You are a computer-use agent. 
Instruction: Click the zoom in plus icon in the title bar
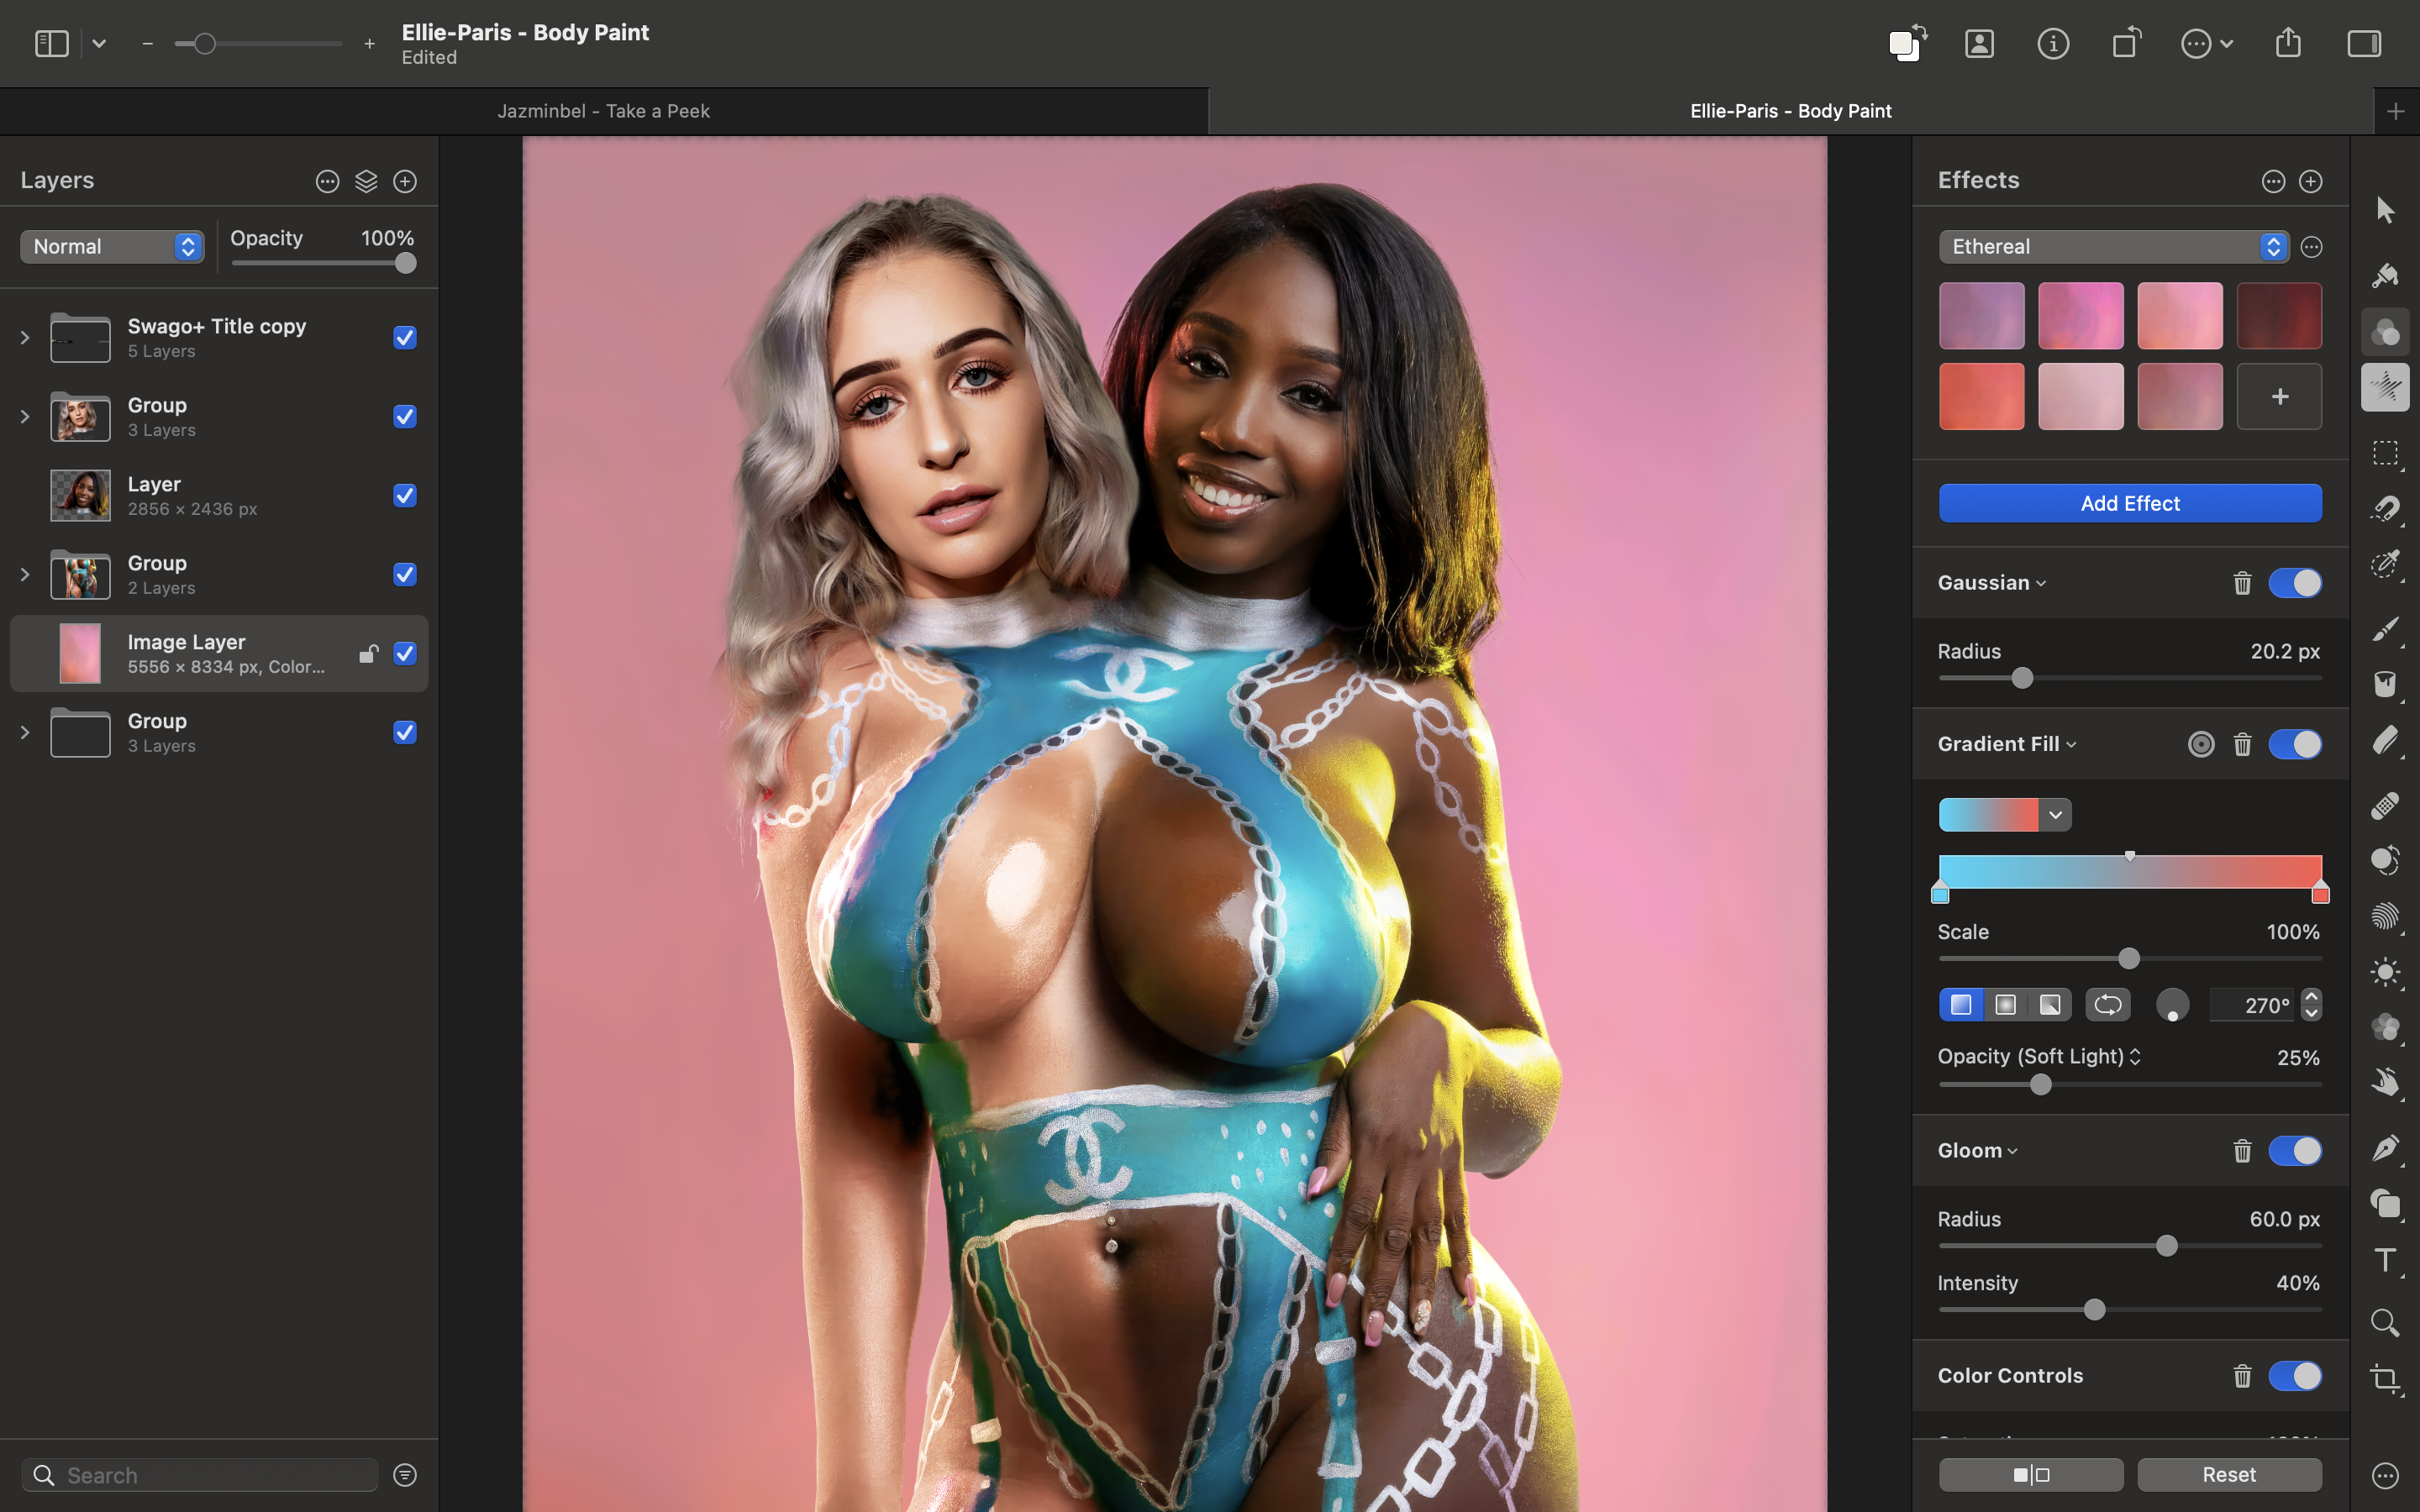(x=370, y=44)
